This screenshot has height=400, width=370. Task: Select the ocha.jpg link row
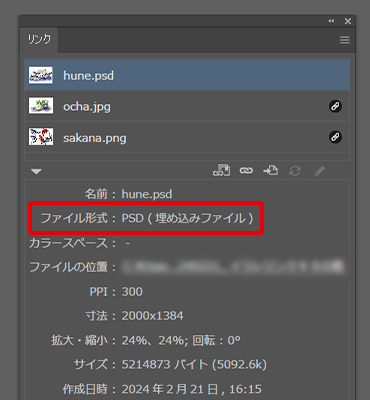[x=187, y=106]
